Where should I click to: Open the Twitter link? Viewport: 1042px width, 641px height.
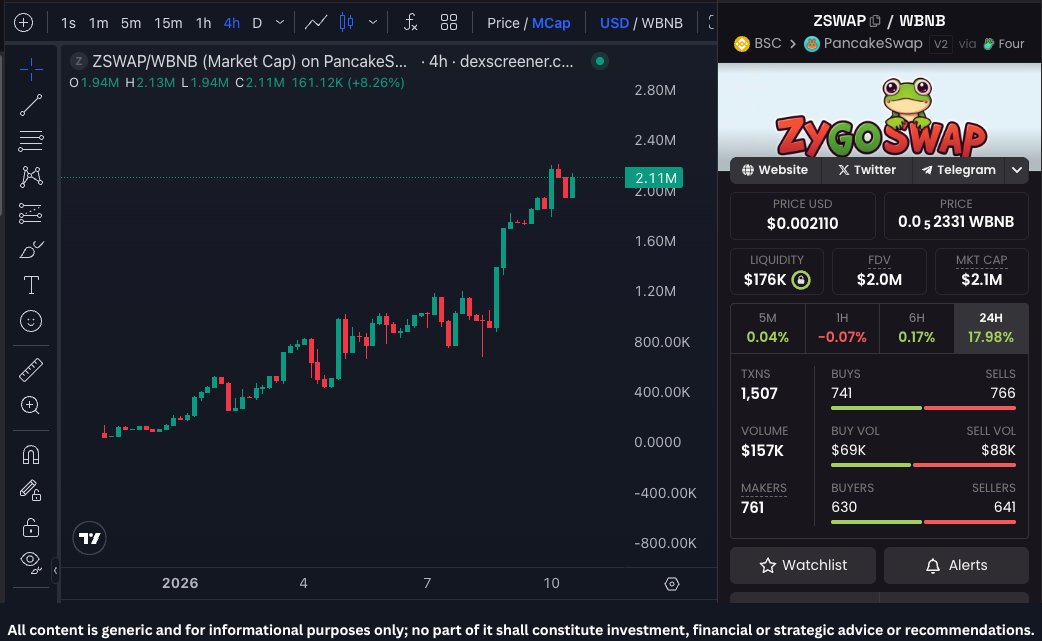867,170
